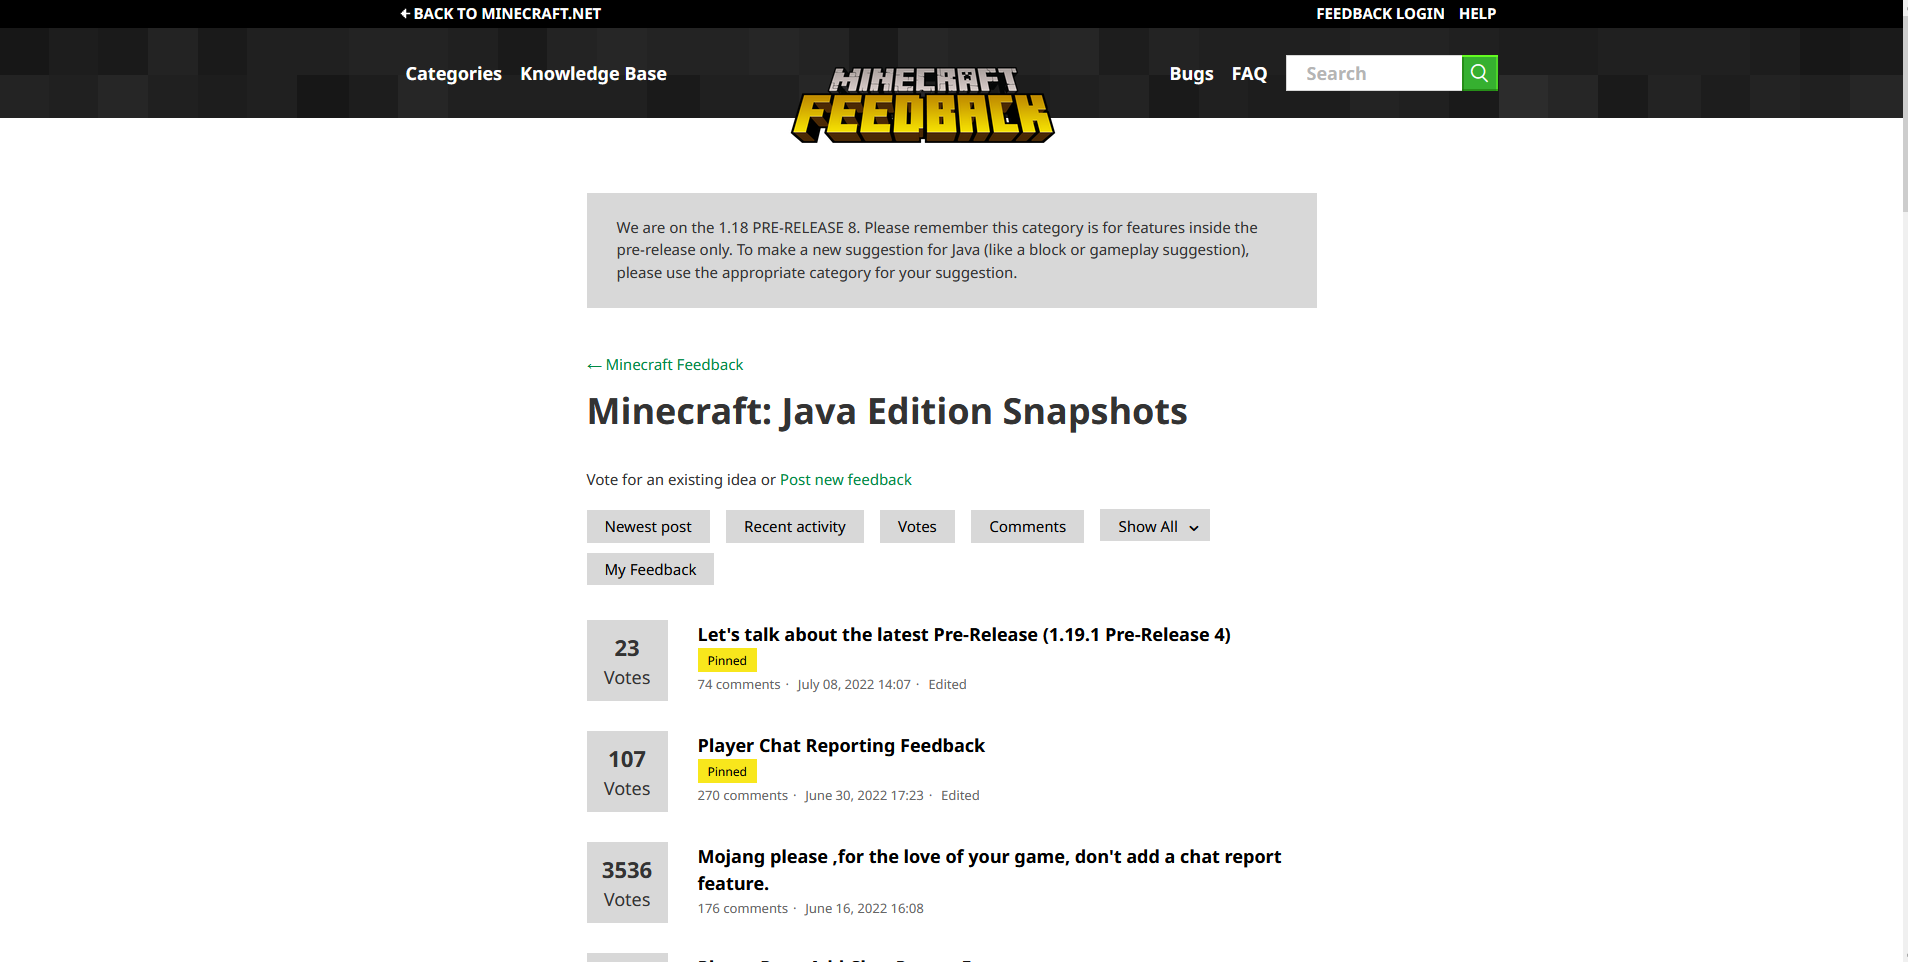Screen dimensions: 1908x962
Task: Click the 'July 08, 2022 14:07' date
Action: click(854, 685)
